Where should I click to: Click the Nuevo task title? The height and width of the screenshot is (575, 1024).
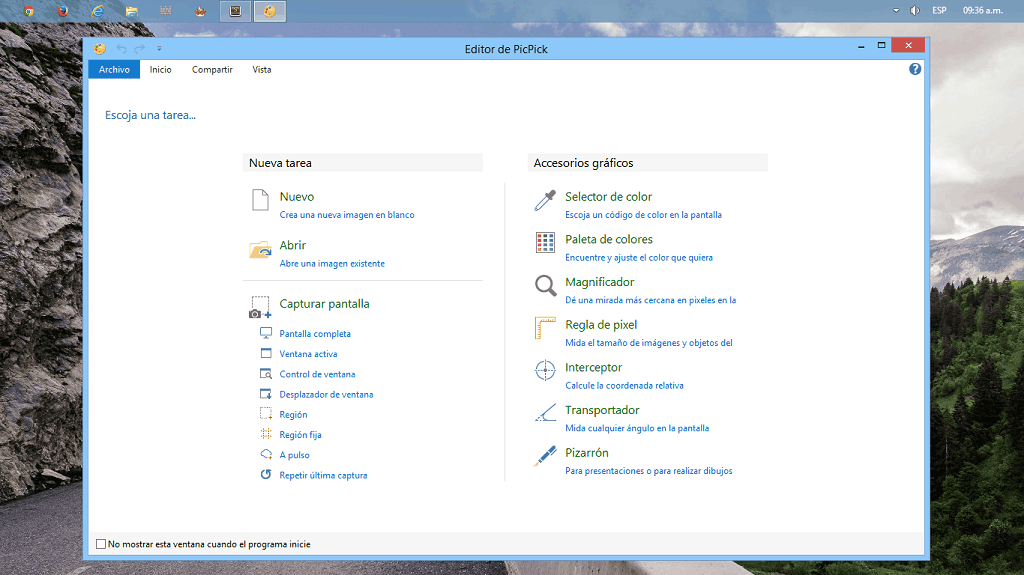296,197
